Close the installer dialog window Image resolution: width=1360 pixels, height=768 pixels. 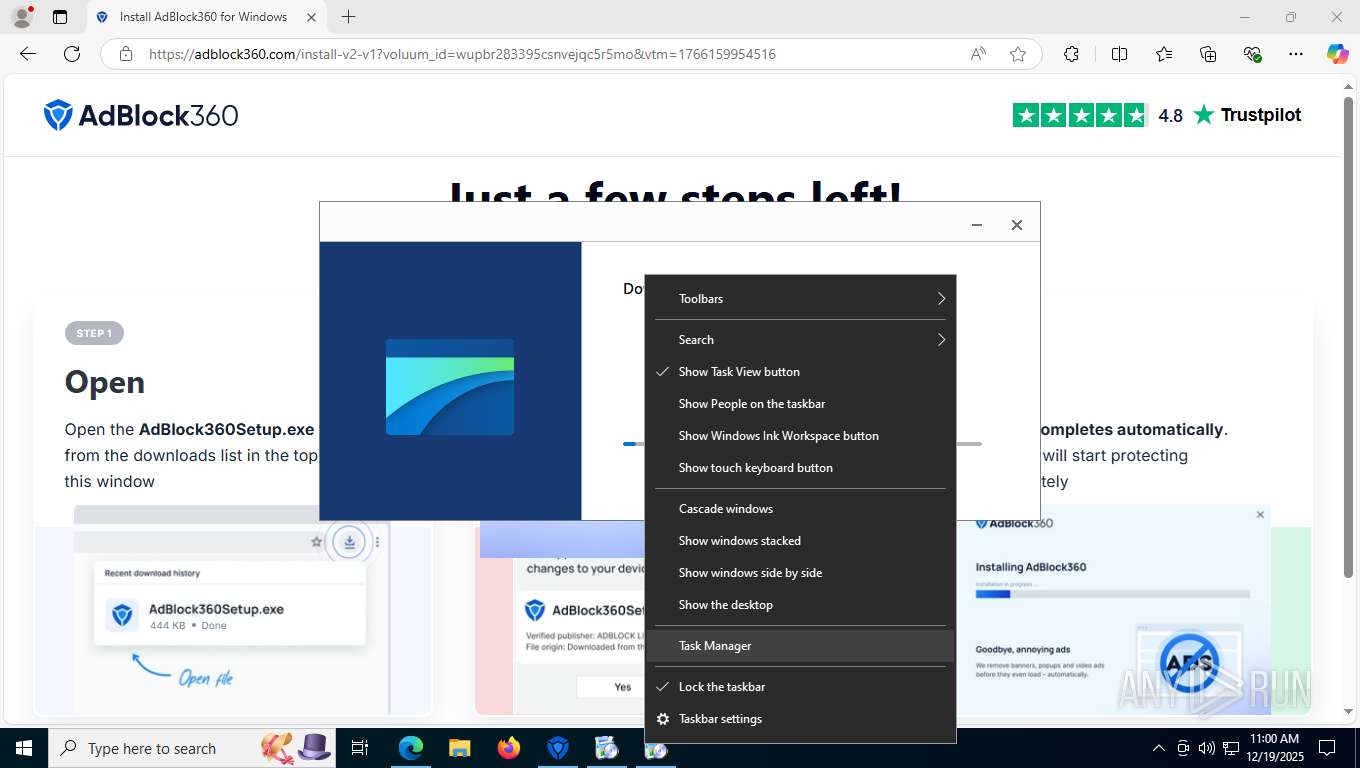1016,225
